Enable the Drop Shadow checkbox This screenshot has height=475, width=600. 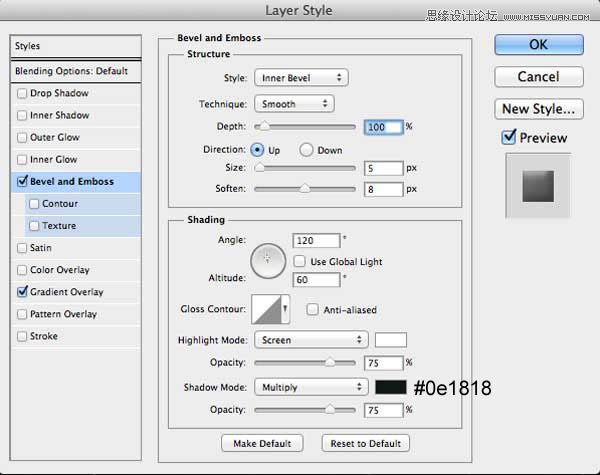point(22,93)
